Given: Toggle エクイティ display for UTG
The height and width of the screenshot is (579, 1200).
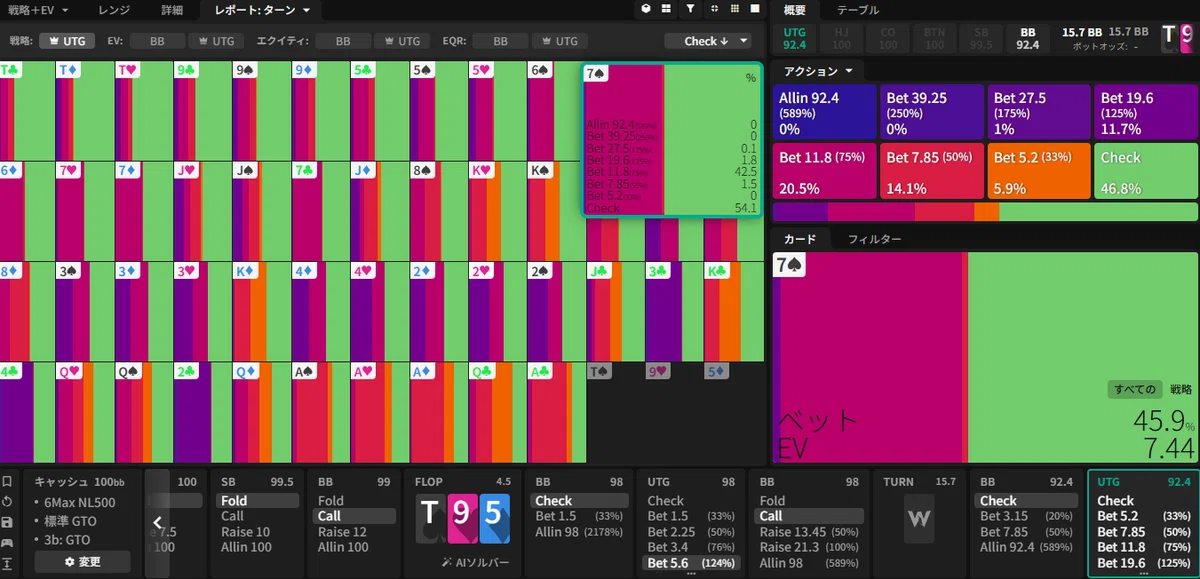Looking at the screenshot, I should (x=402, y=41).
